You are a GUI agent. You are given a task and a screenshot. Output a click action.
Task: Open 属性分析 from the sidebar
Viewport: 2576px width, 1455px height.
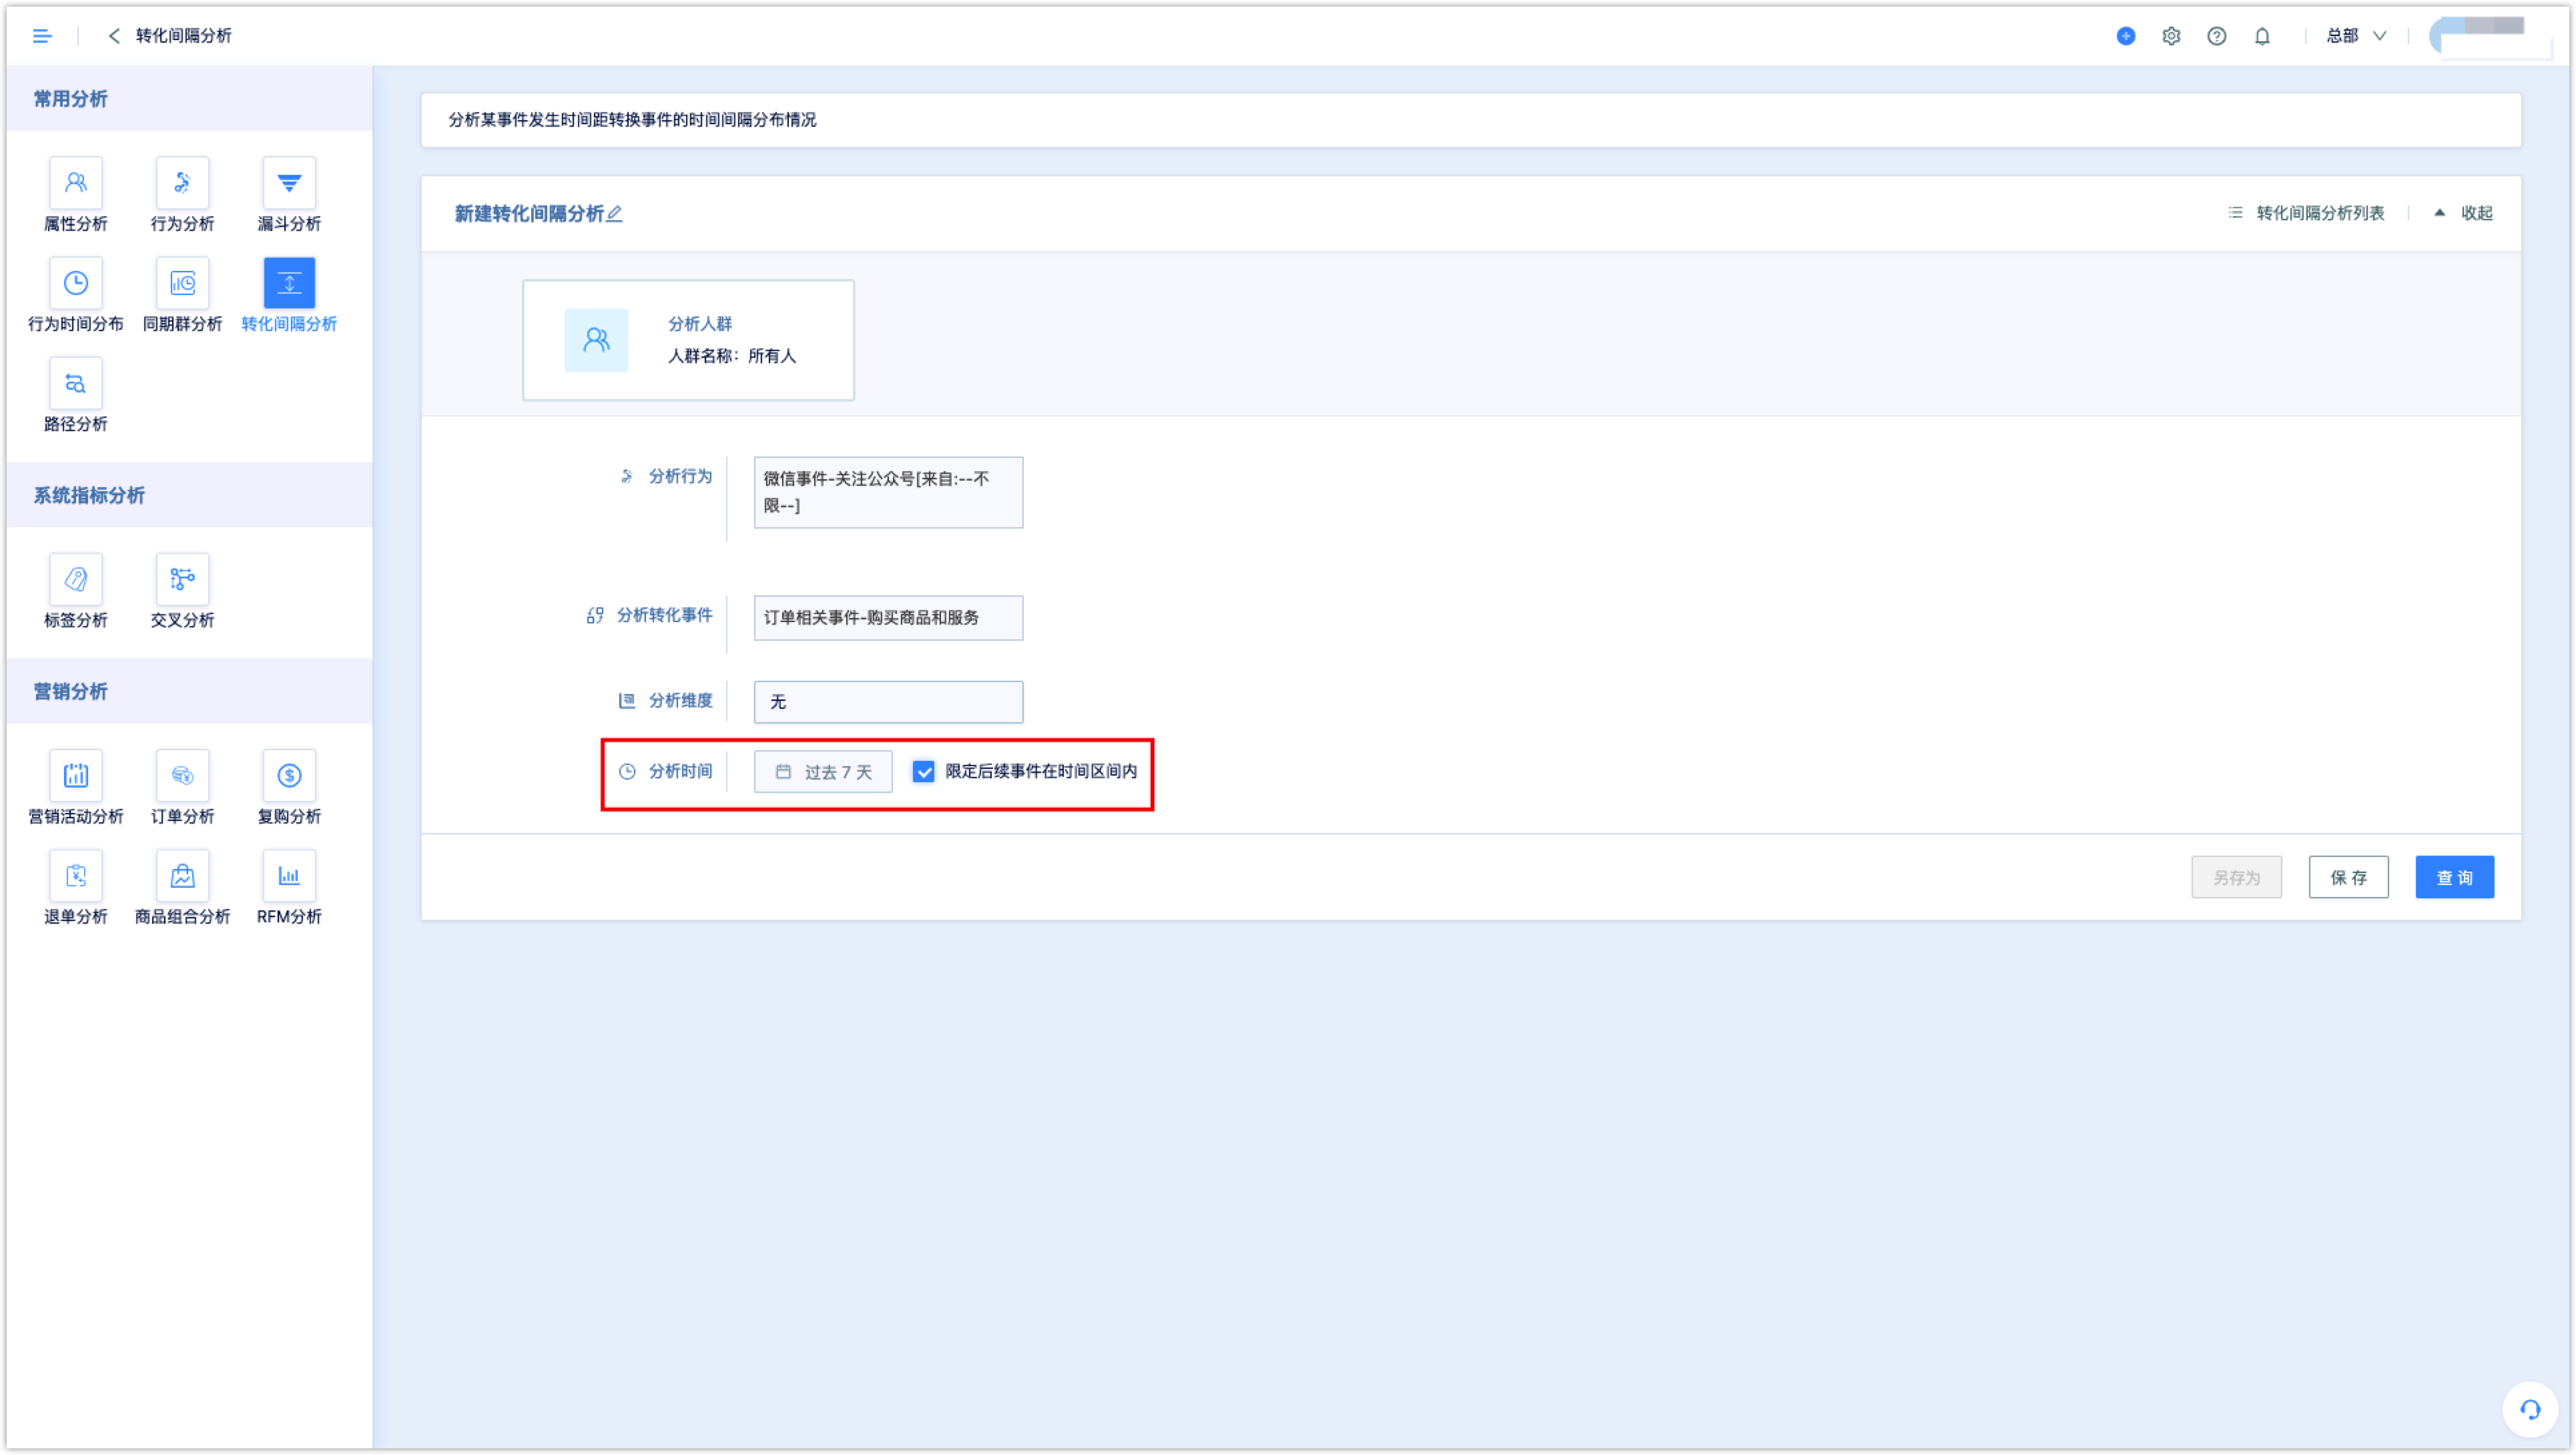pyautogui.click(x=75, y=182)
